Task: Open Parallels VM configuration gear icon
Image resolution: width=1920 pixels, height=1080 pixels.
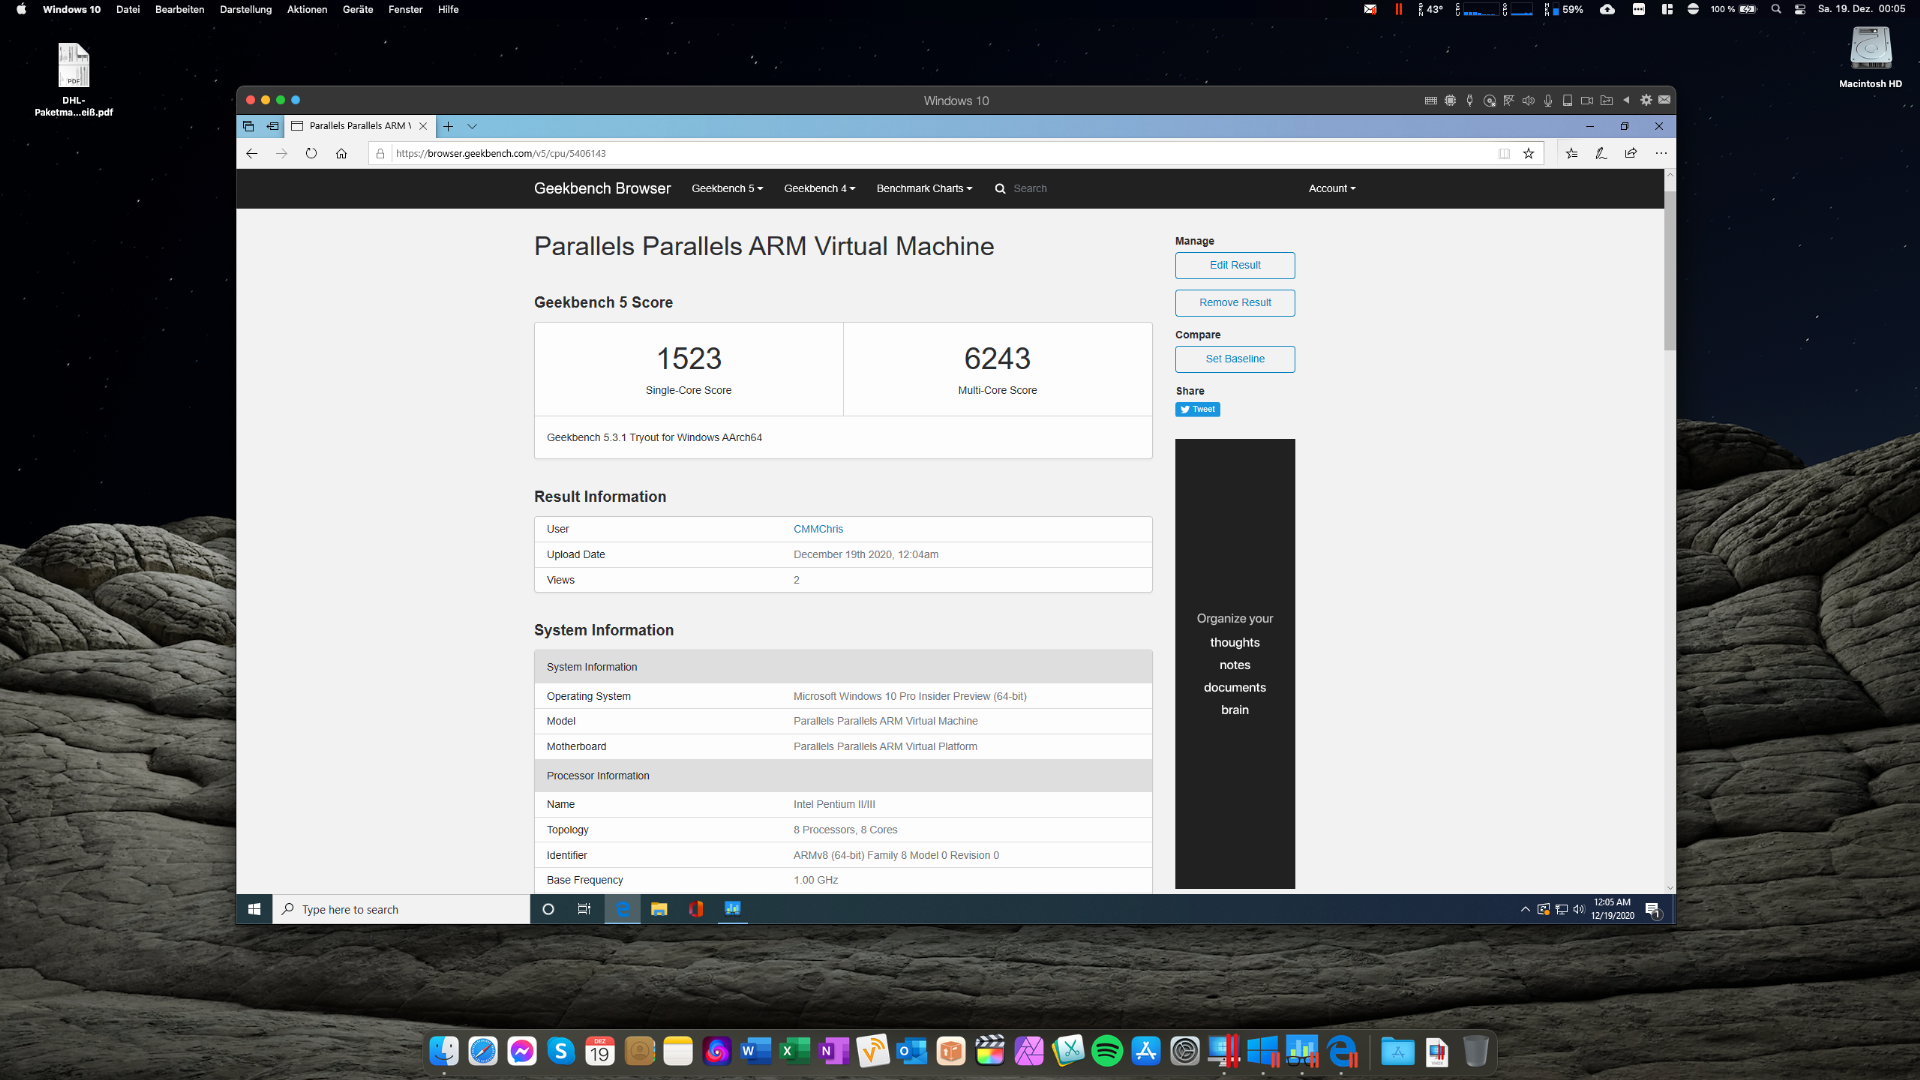Action: [1646, 100]
